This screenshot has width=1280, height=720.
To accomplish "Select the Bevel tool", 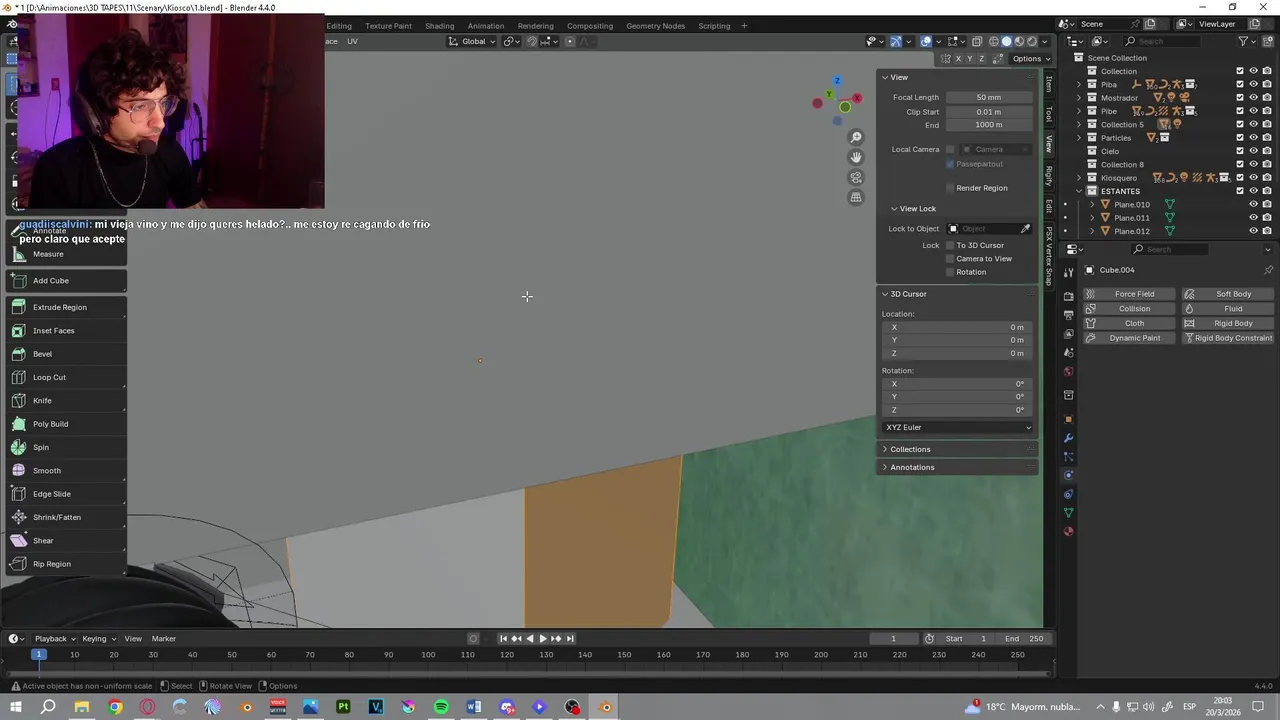I will (x=66, y=354).
